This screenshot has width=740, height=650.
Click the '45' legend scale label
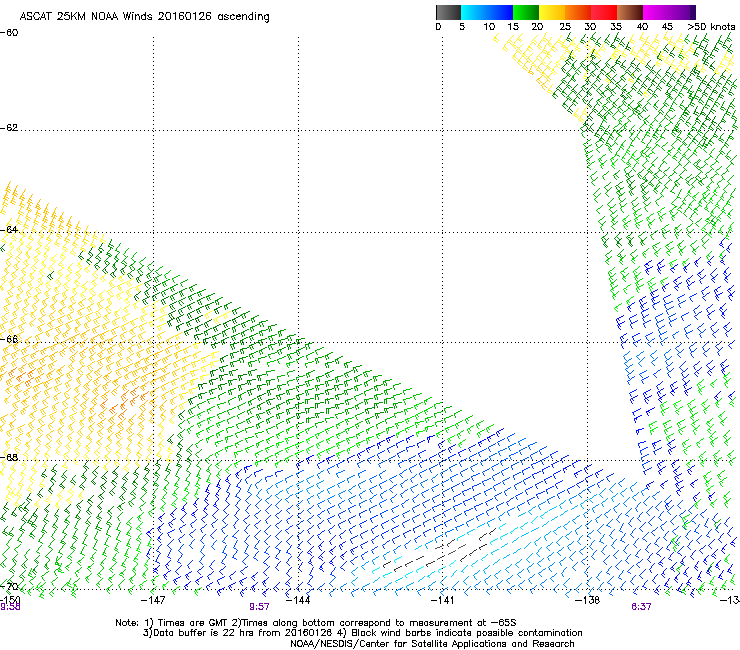pyautogui.click(x=667, y=27)
